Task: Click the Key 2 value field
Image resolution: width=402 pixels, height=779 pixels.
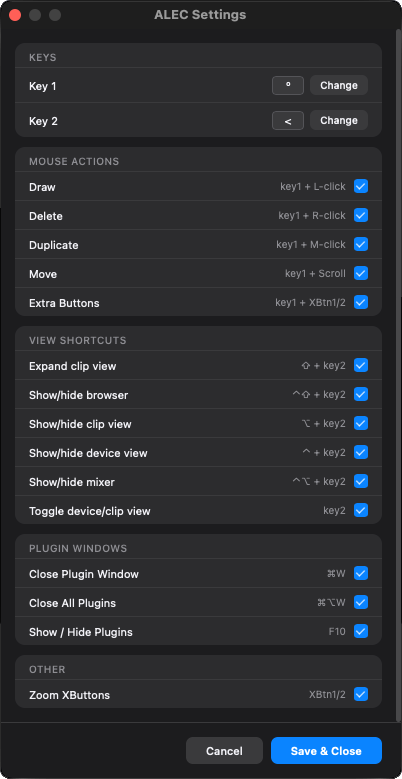Action: pos(288,120)
